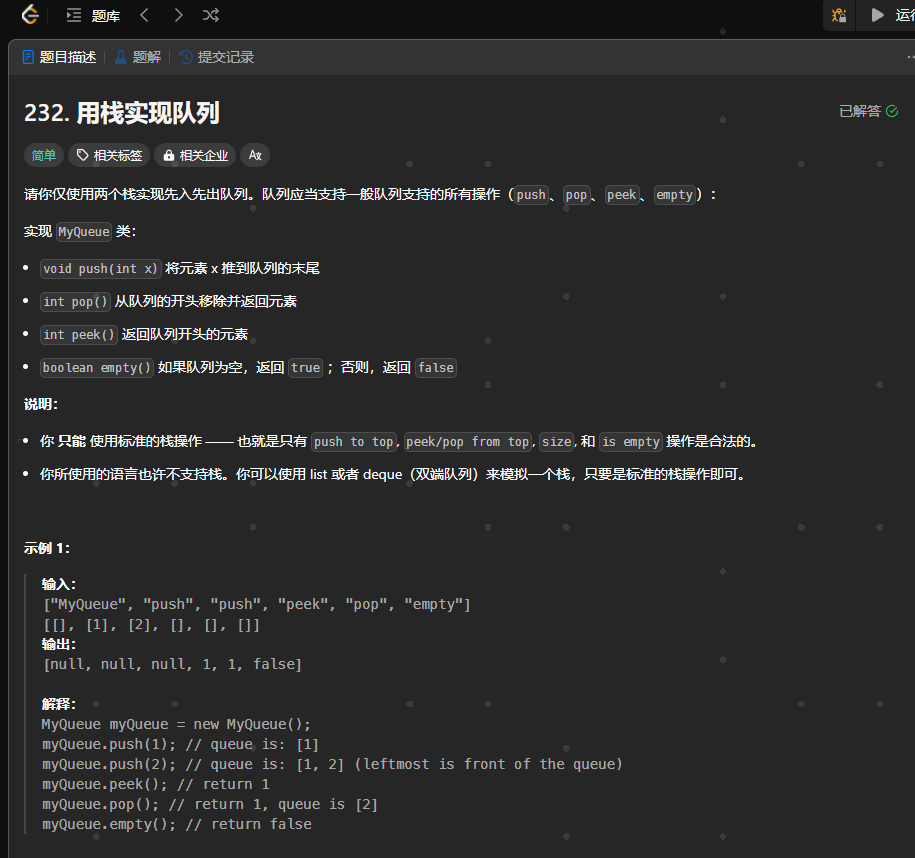Switch to the 提交记录 tab
Screen dimensions: 915x858
[x=216, y=57]
